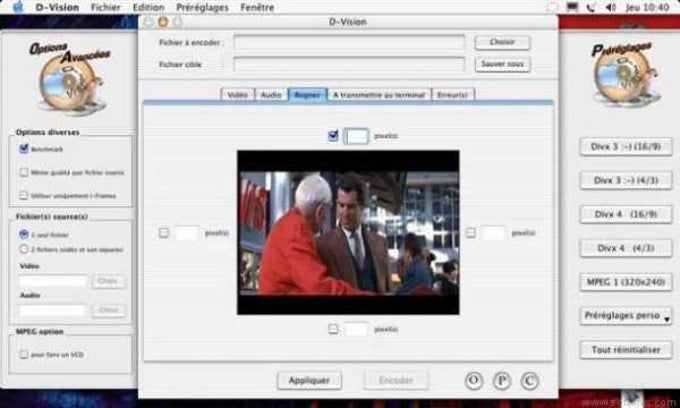Enable Même qualité que fichier source
The image size is (680, 408).
[24, 172]
